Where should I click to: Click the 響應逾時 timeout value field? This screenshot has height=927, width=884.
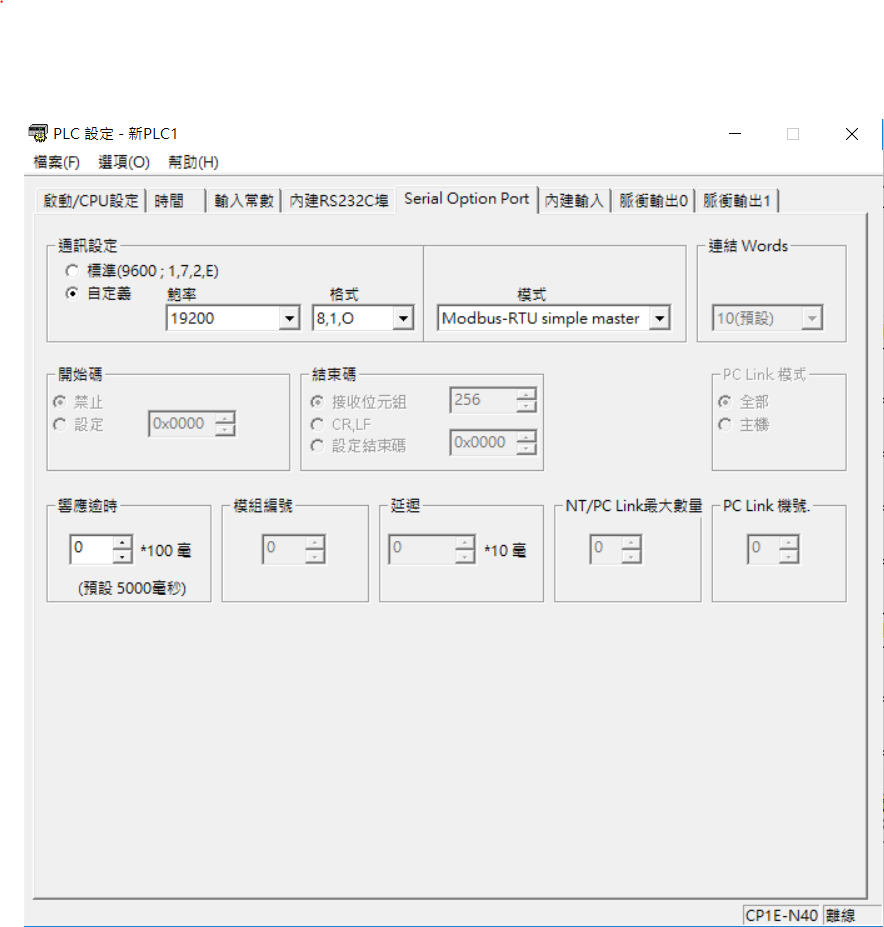(x=90, y=549)
